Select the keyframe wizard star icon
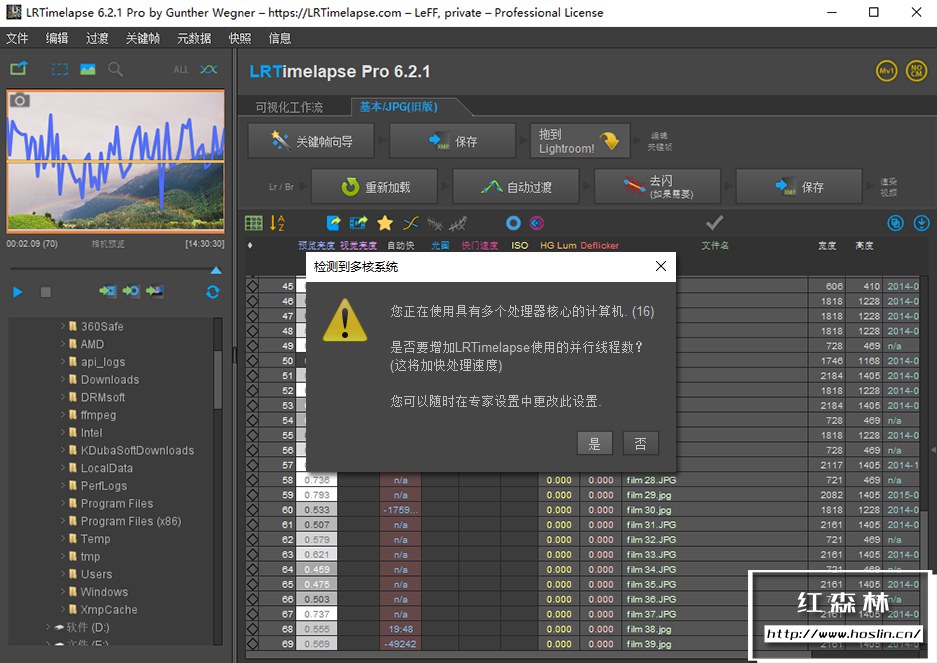This screenshot has height=663, width=937. [383, 222]
